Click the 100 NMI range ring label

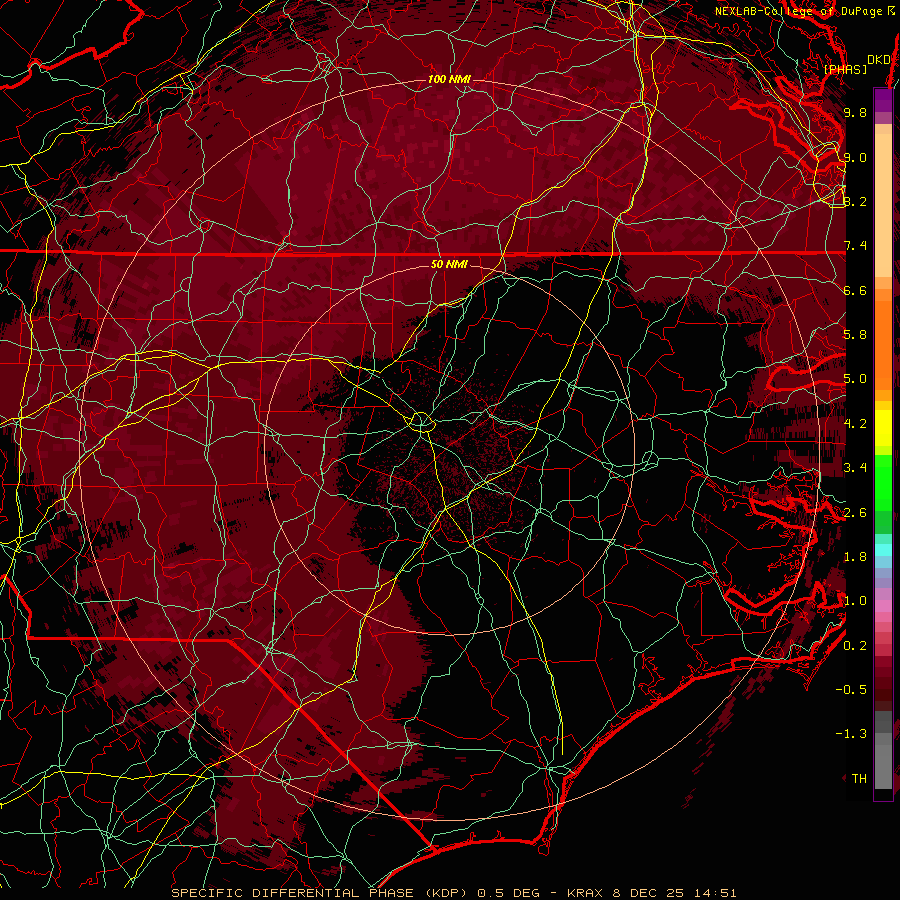pos(449,79)
